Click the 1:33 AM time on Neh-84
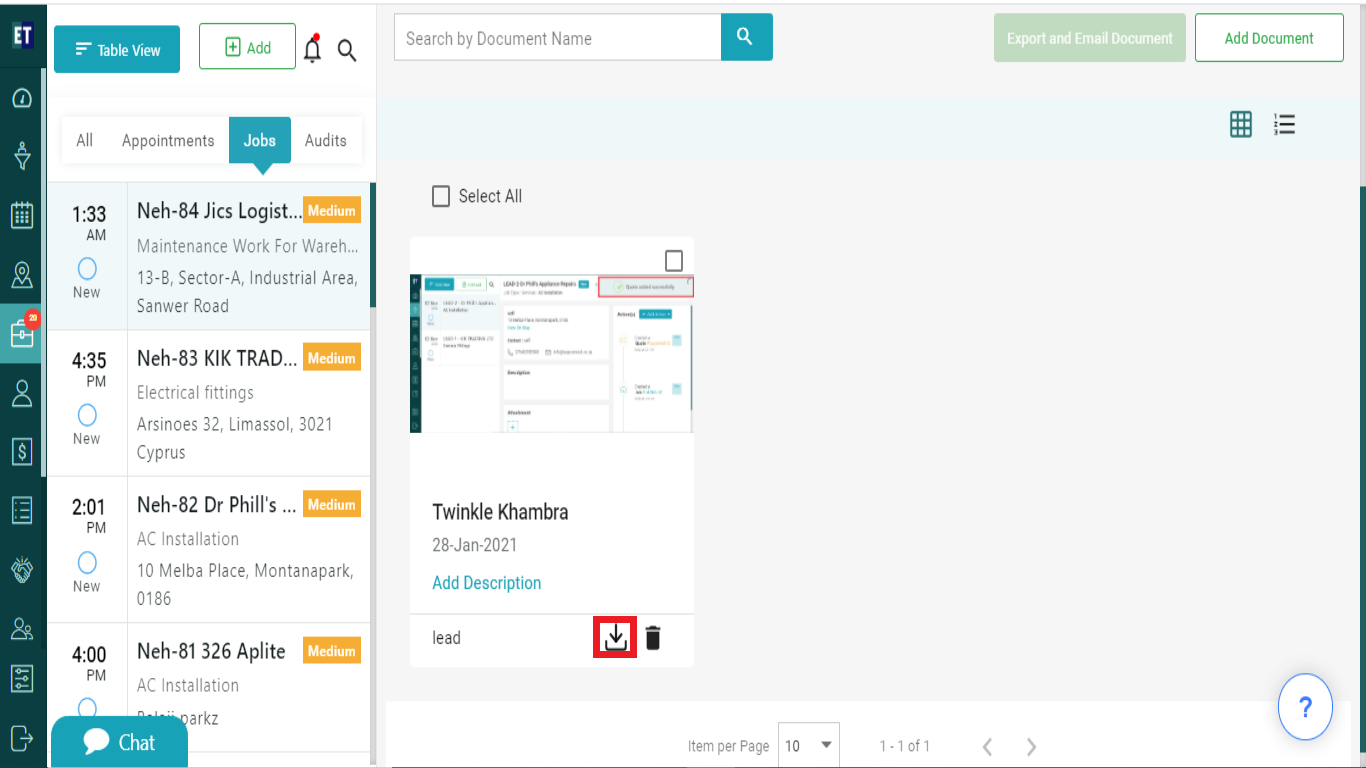 [89, 223]
